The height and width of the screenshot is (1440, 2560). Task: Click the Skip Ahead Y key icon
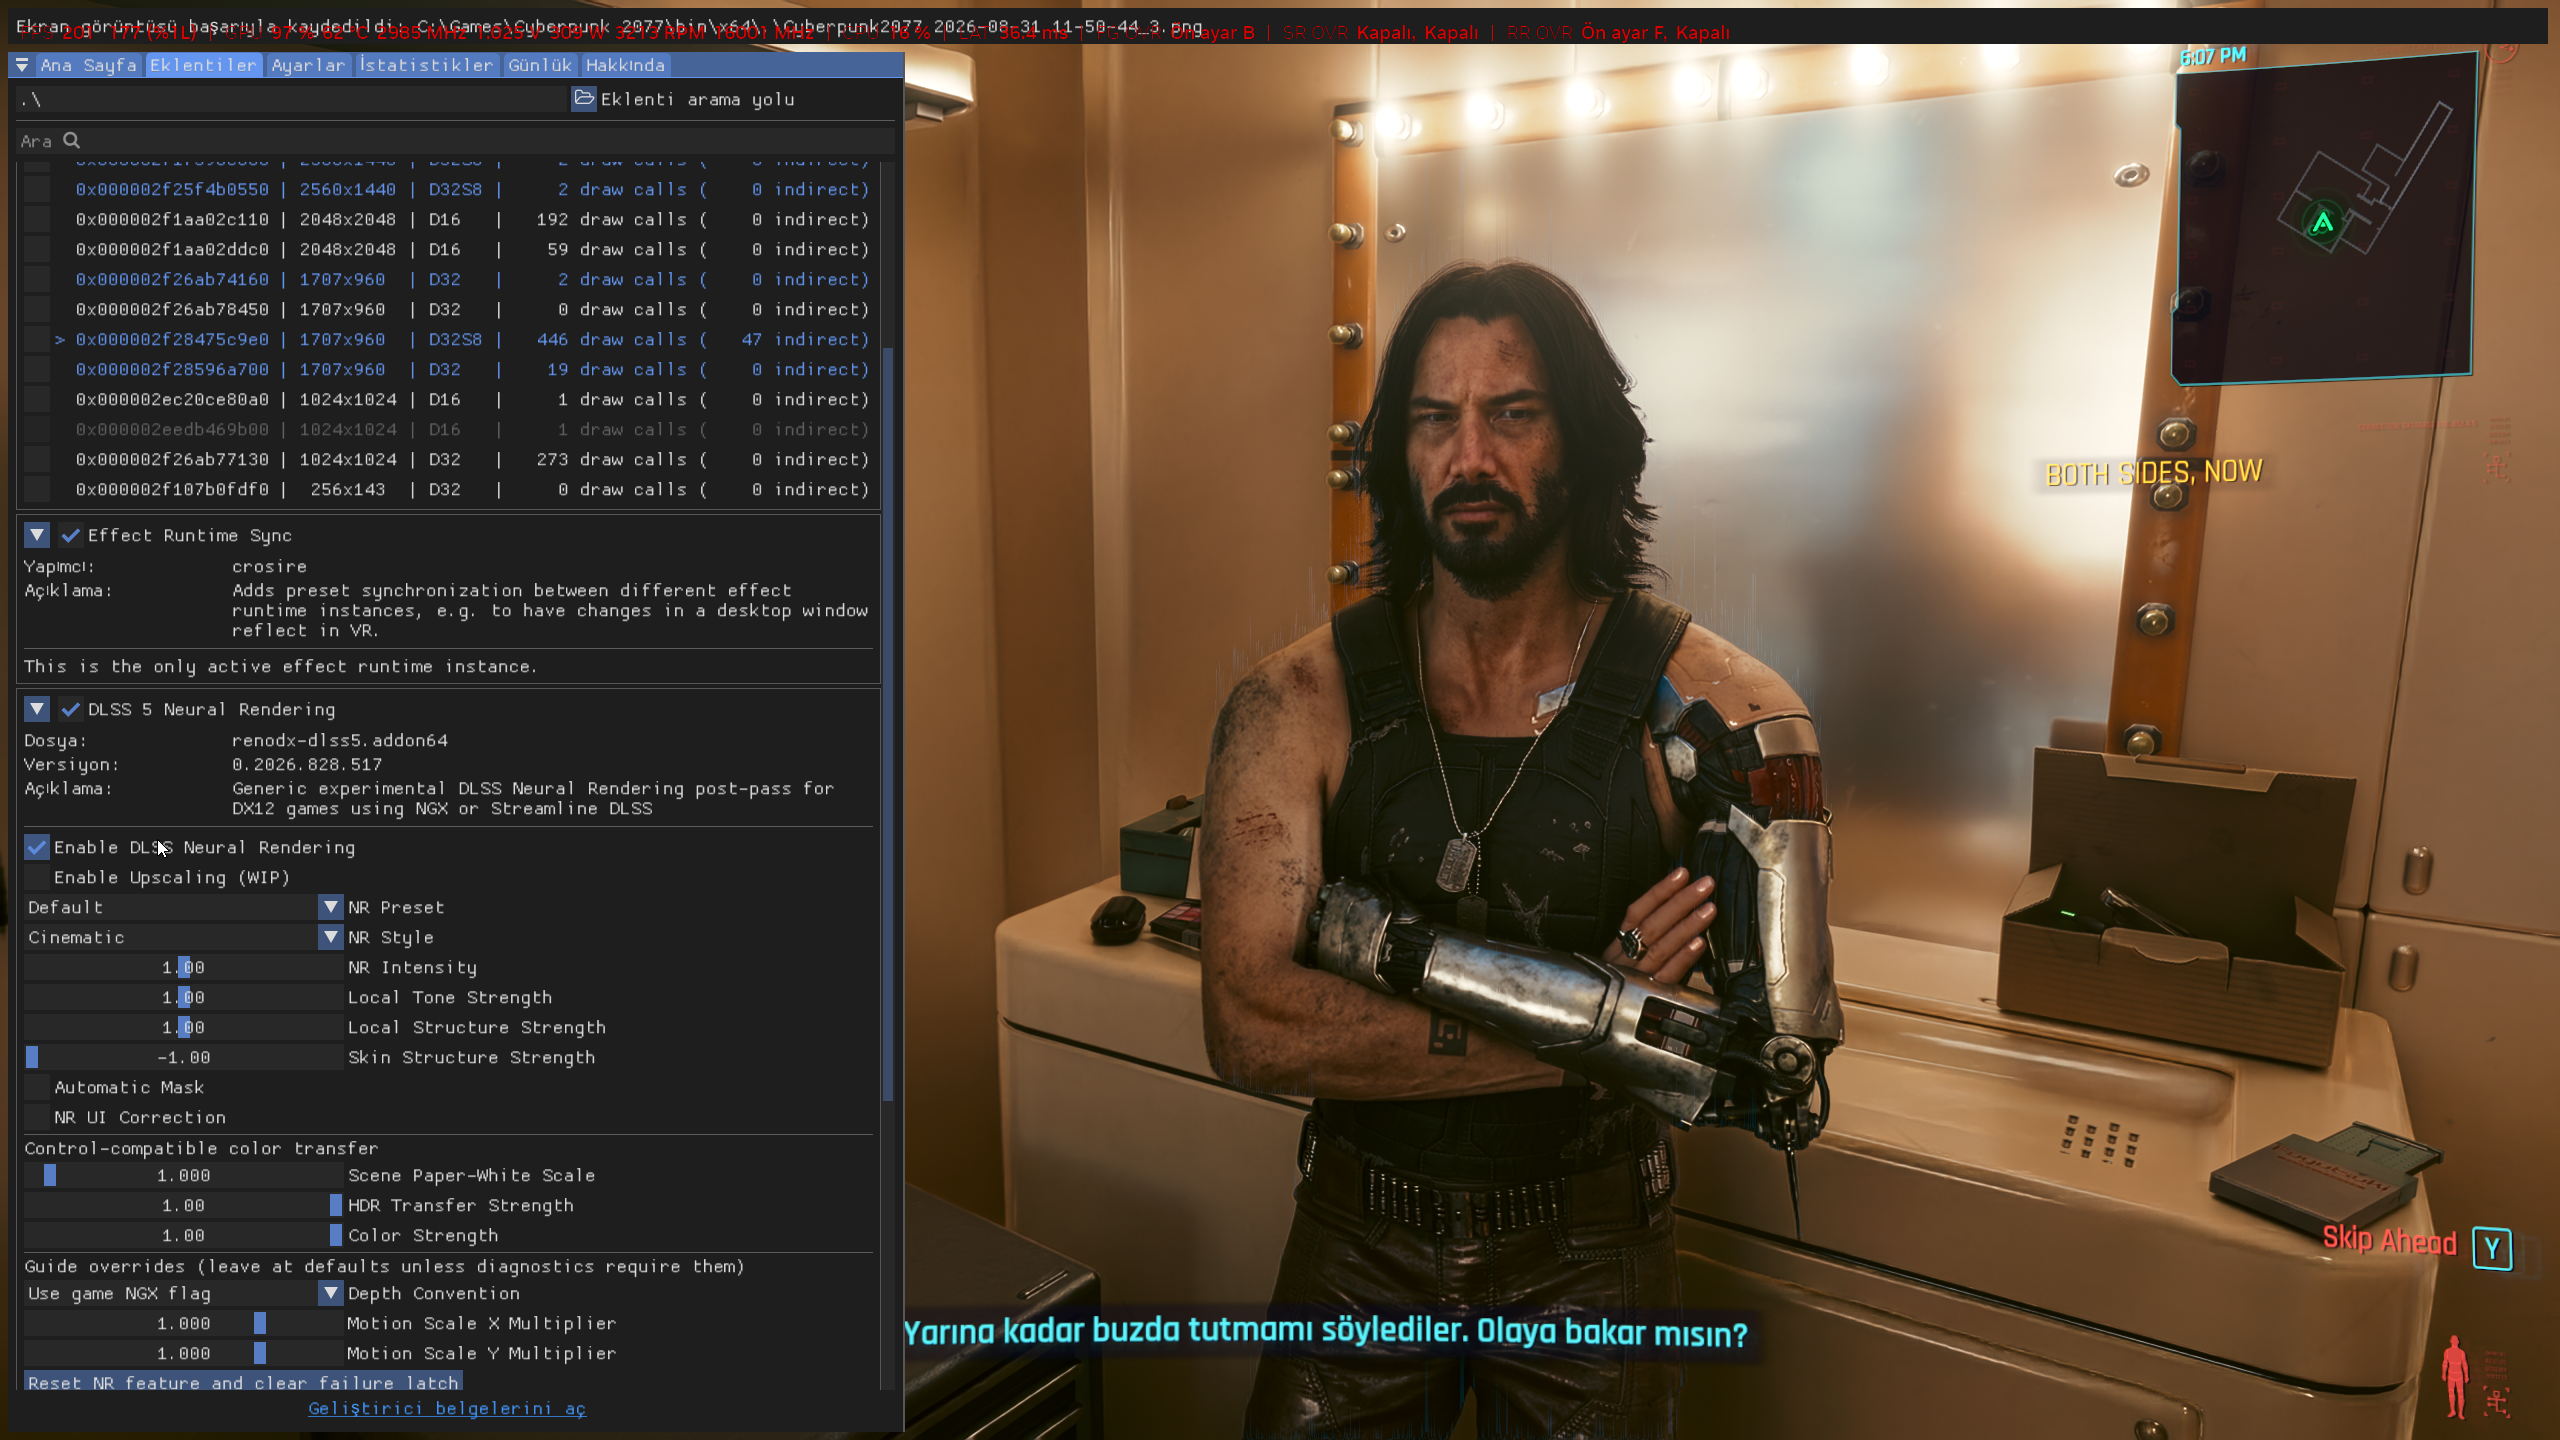click(x=2491, y=1249)
